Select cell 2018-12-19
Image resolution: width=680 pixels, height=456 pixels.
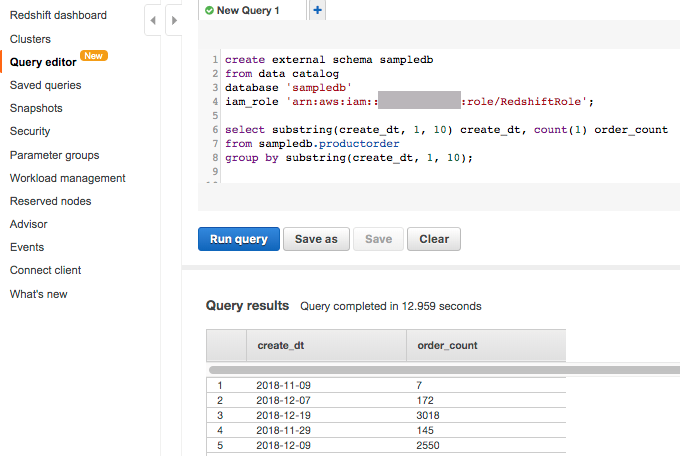pyautogui.click(x=284, y=415)
